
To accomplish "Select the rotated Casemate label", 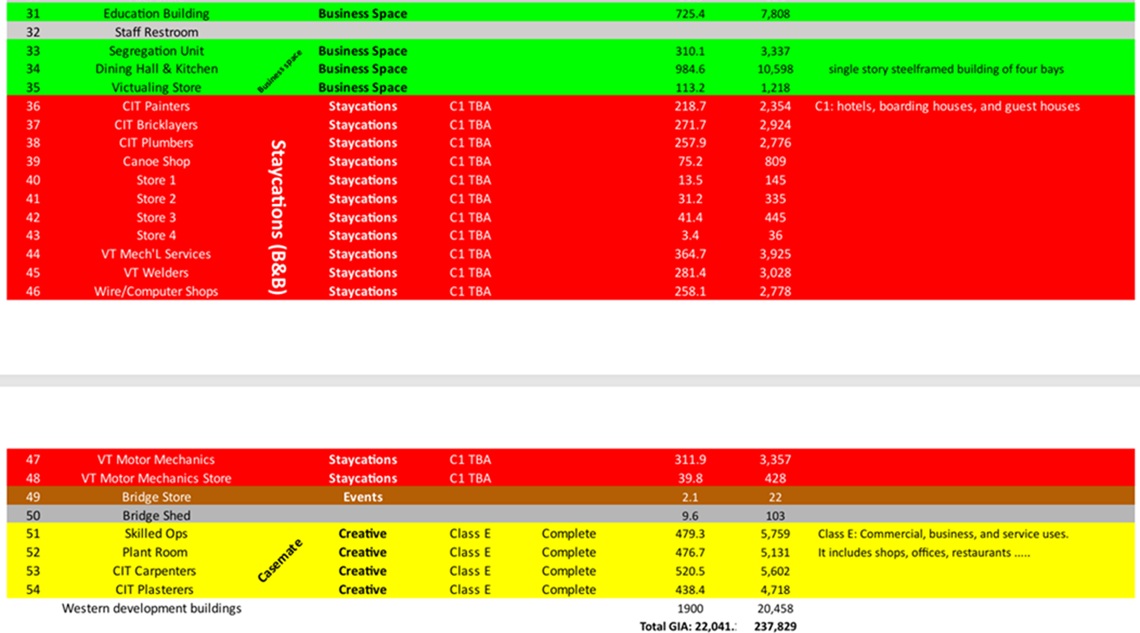I will tap(279, 561).
